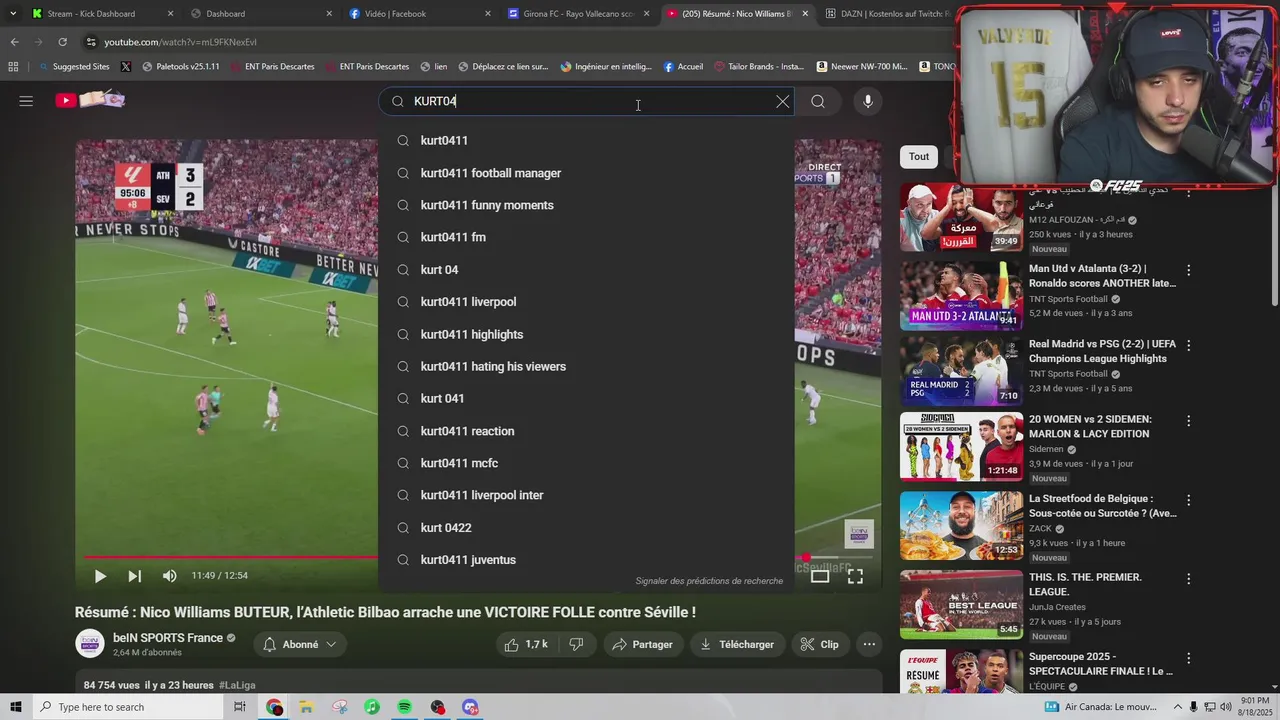
Task: Open the browser tab search dropdown arrow
Action: pos(12,14)
